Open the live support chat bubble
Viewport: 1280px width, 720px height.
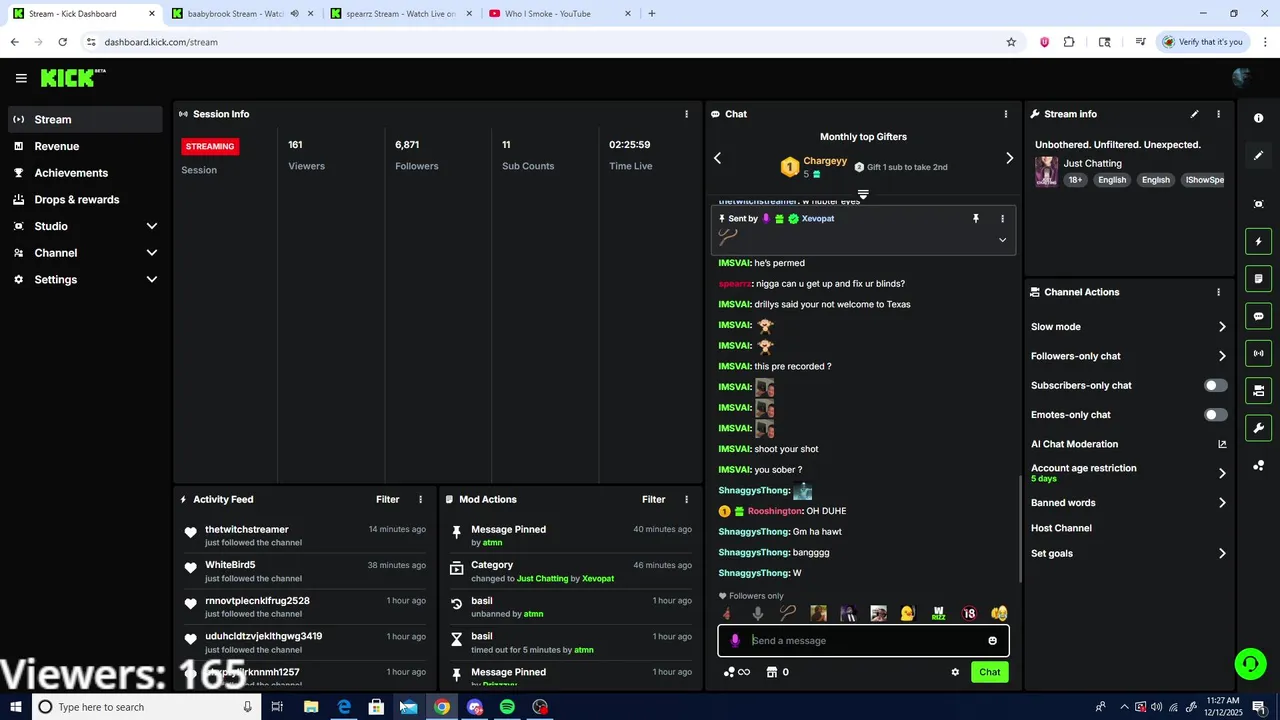(1249, 663)
